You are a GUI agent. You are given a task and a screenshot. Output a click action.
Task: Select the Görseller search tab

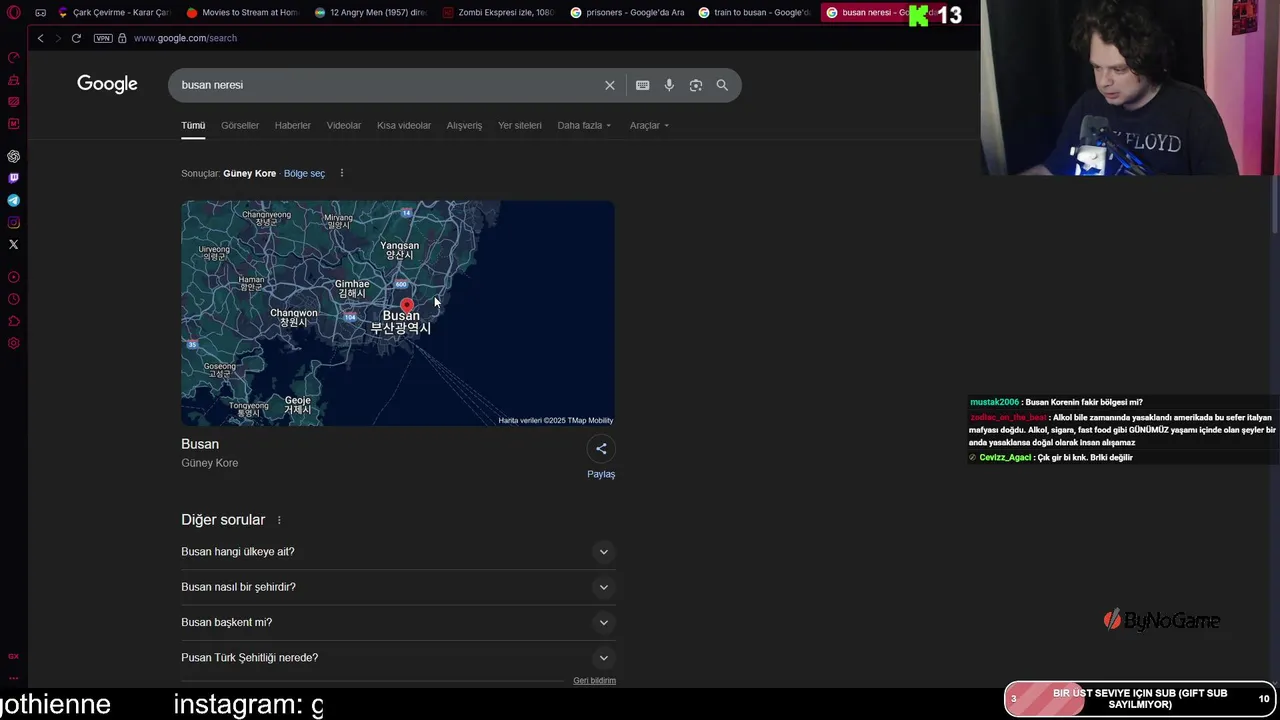click(240, 125)
